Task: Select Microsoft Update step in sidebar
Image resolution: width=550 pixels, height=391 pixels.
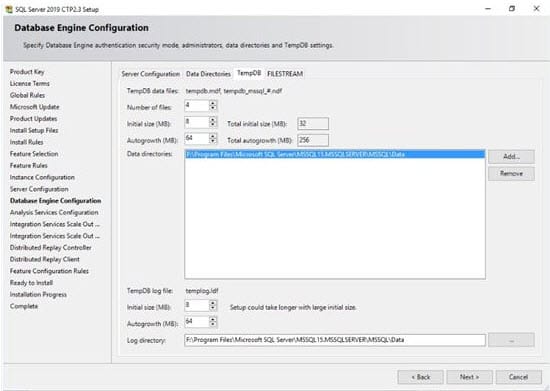Action: pos(34,107)
